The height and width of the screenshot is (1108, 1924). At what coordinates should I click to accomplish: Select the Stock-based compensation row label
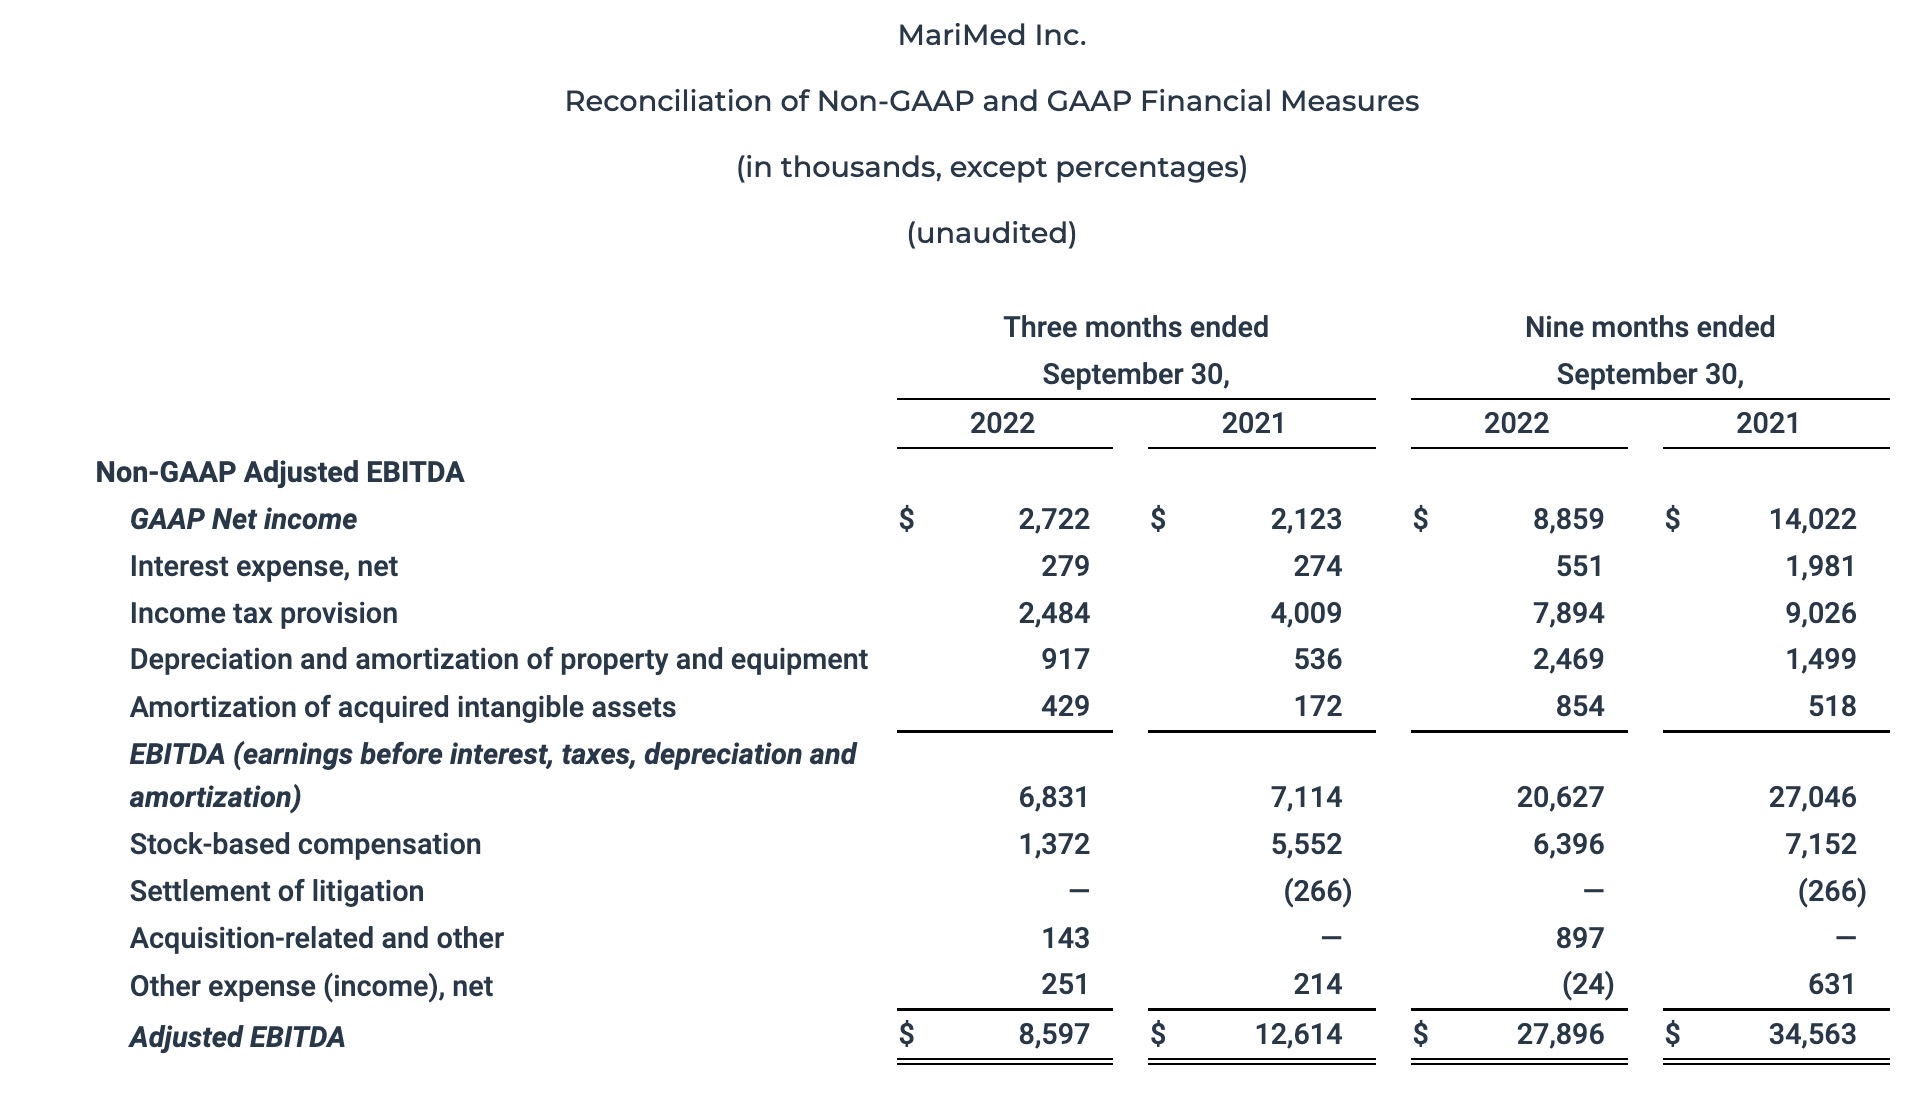click(x=305, y=844)
